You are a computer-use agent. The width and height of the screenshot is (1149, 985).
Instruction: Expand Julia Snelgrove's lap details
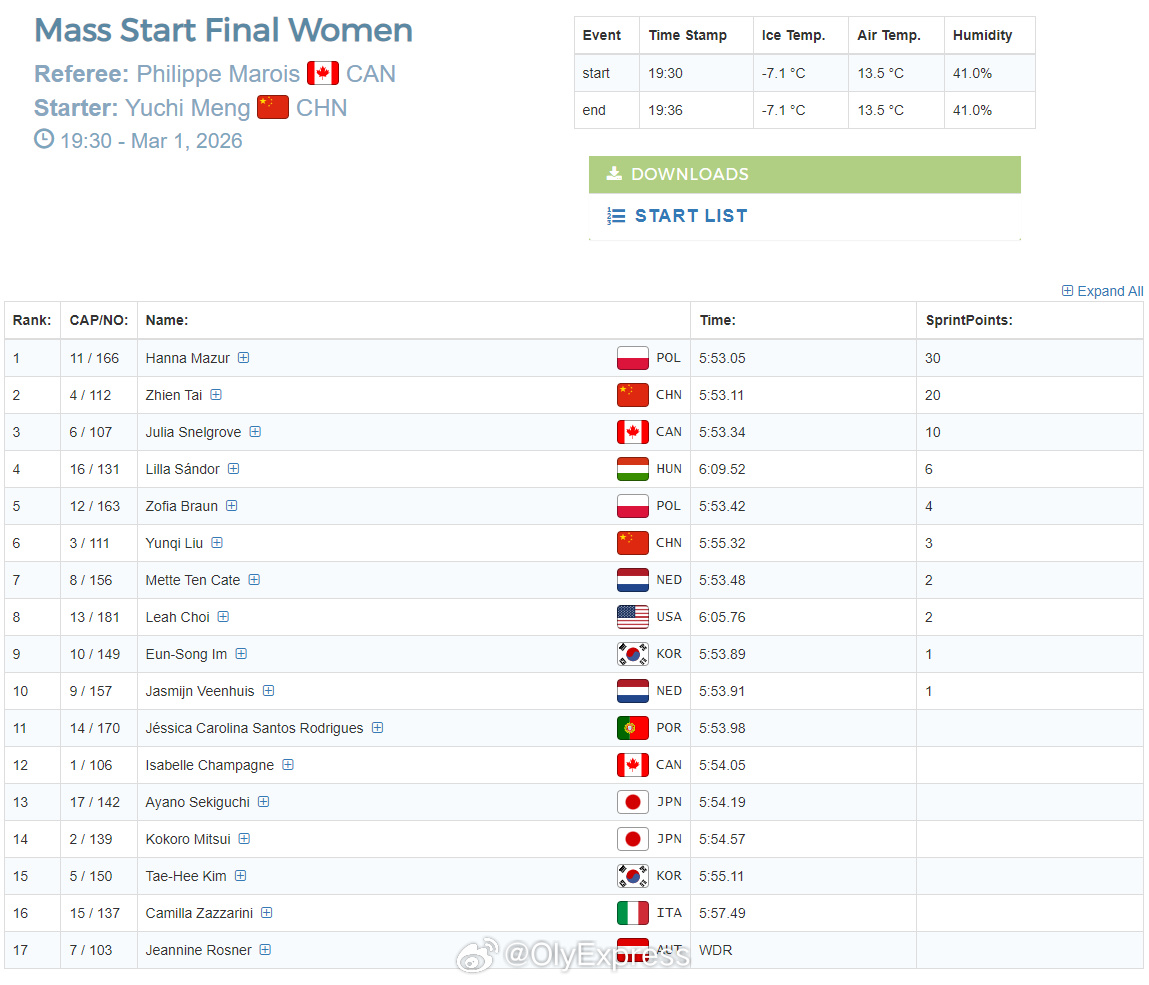click(x=255, y=432)
